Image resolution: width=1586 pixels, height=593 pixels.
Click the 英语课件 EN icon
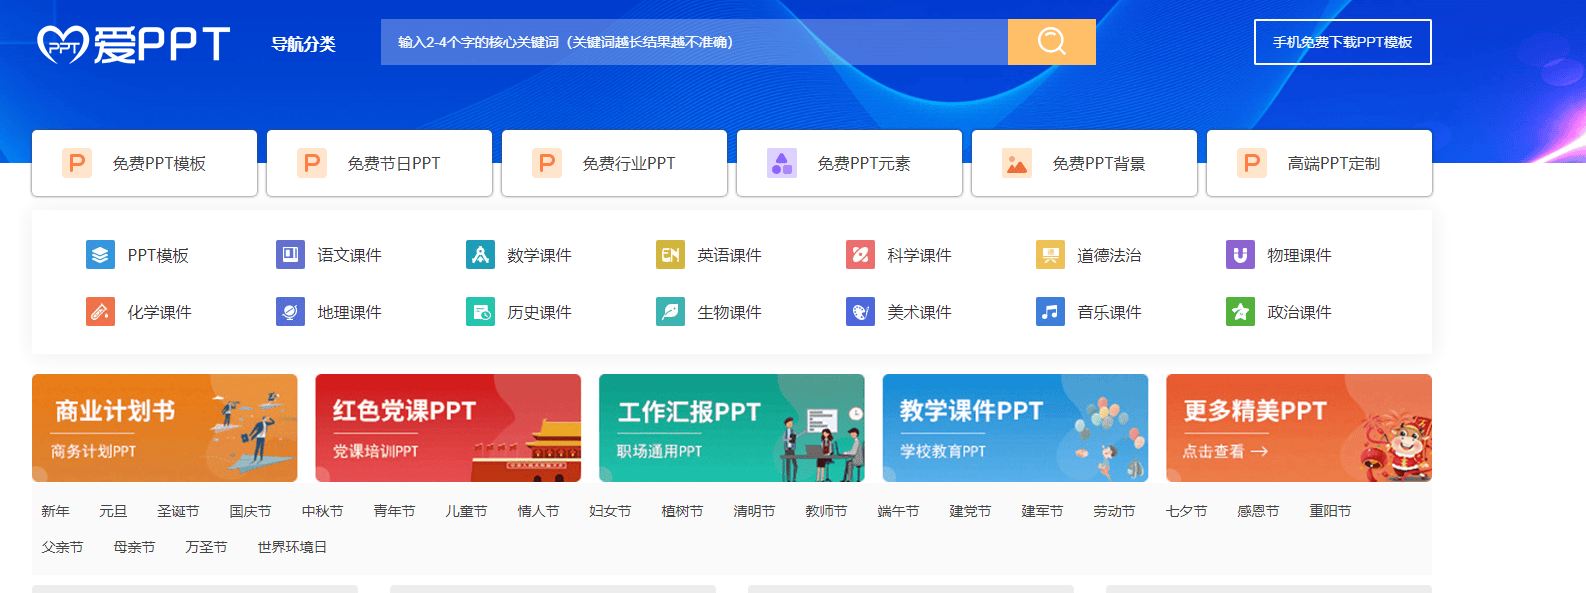click(x=670, y=255)
